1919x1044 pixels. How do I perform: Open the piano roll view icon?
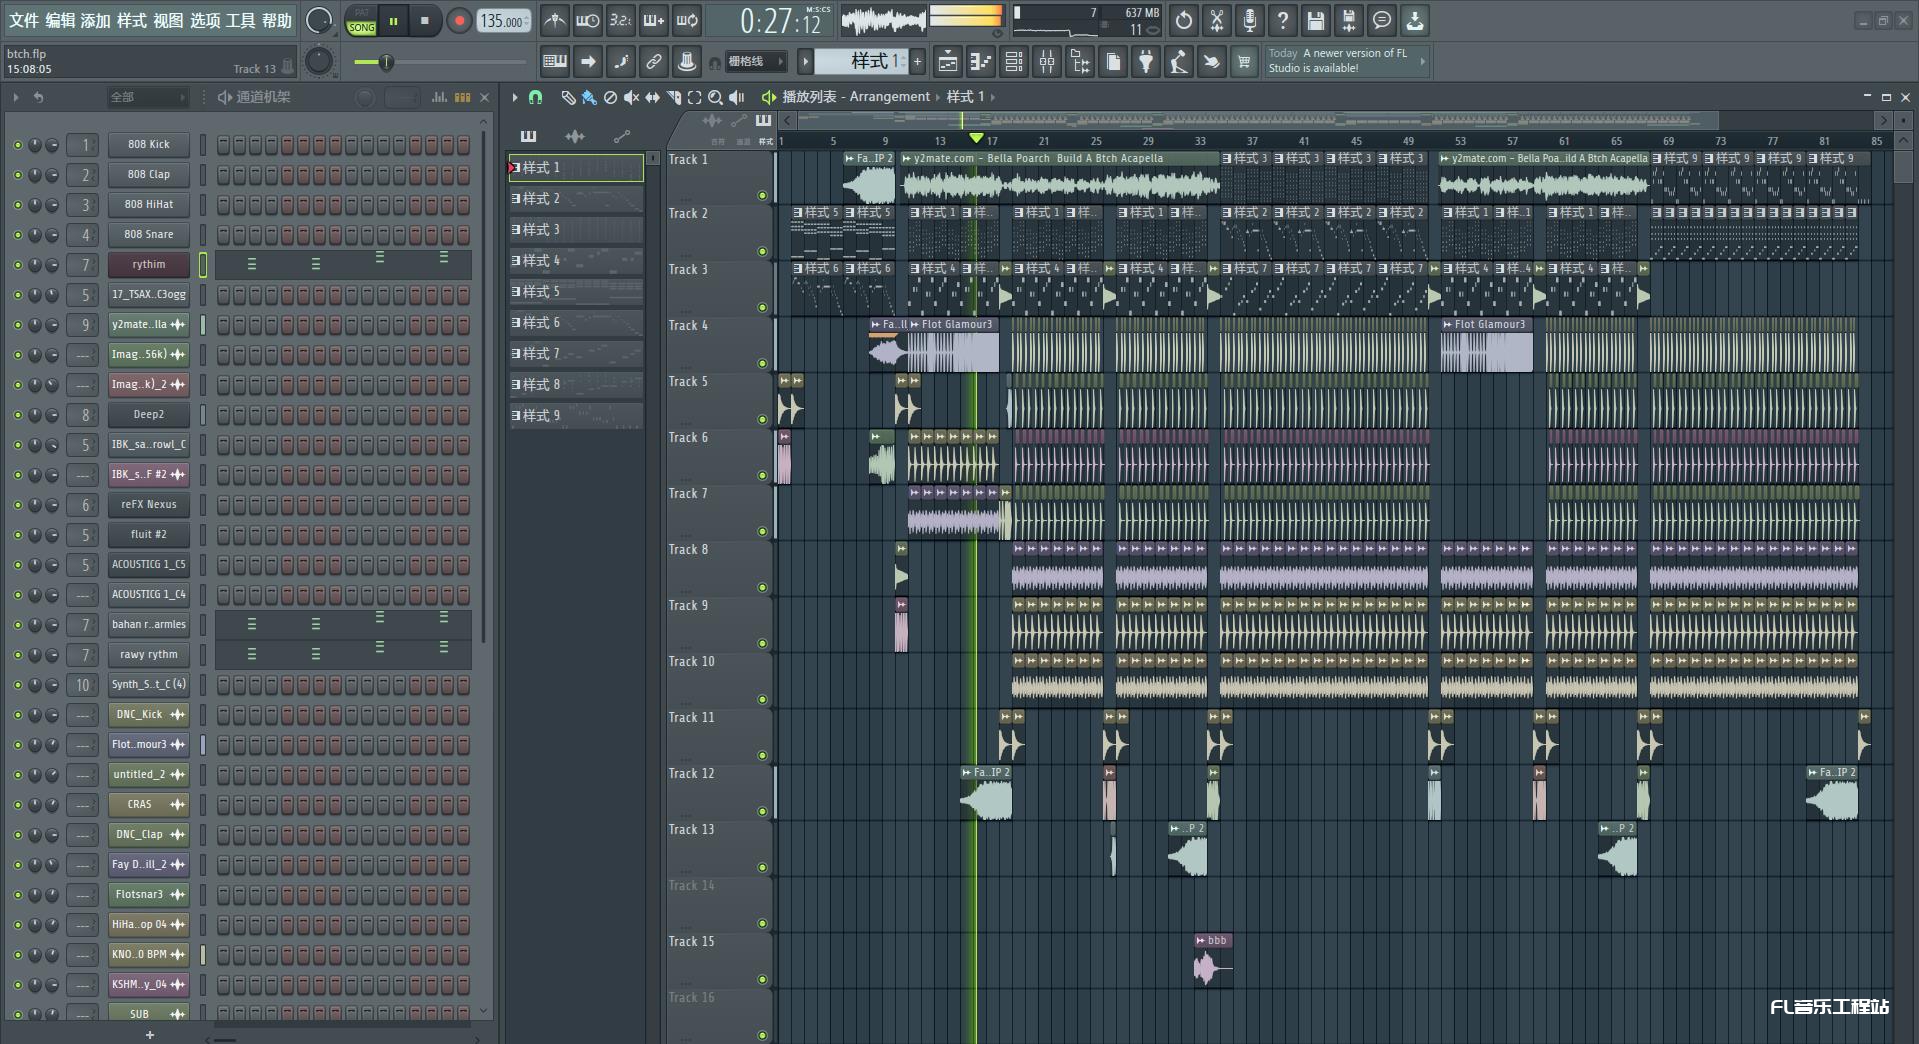point(981,62)
